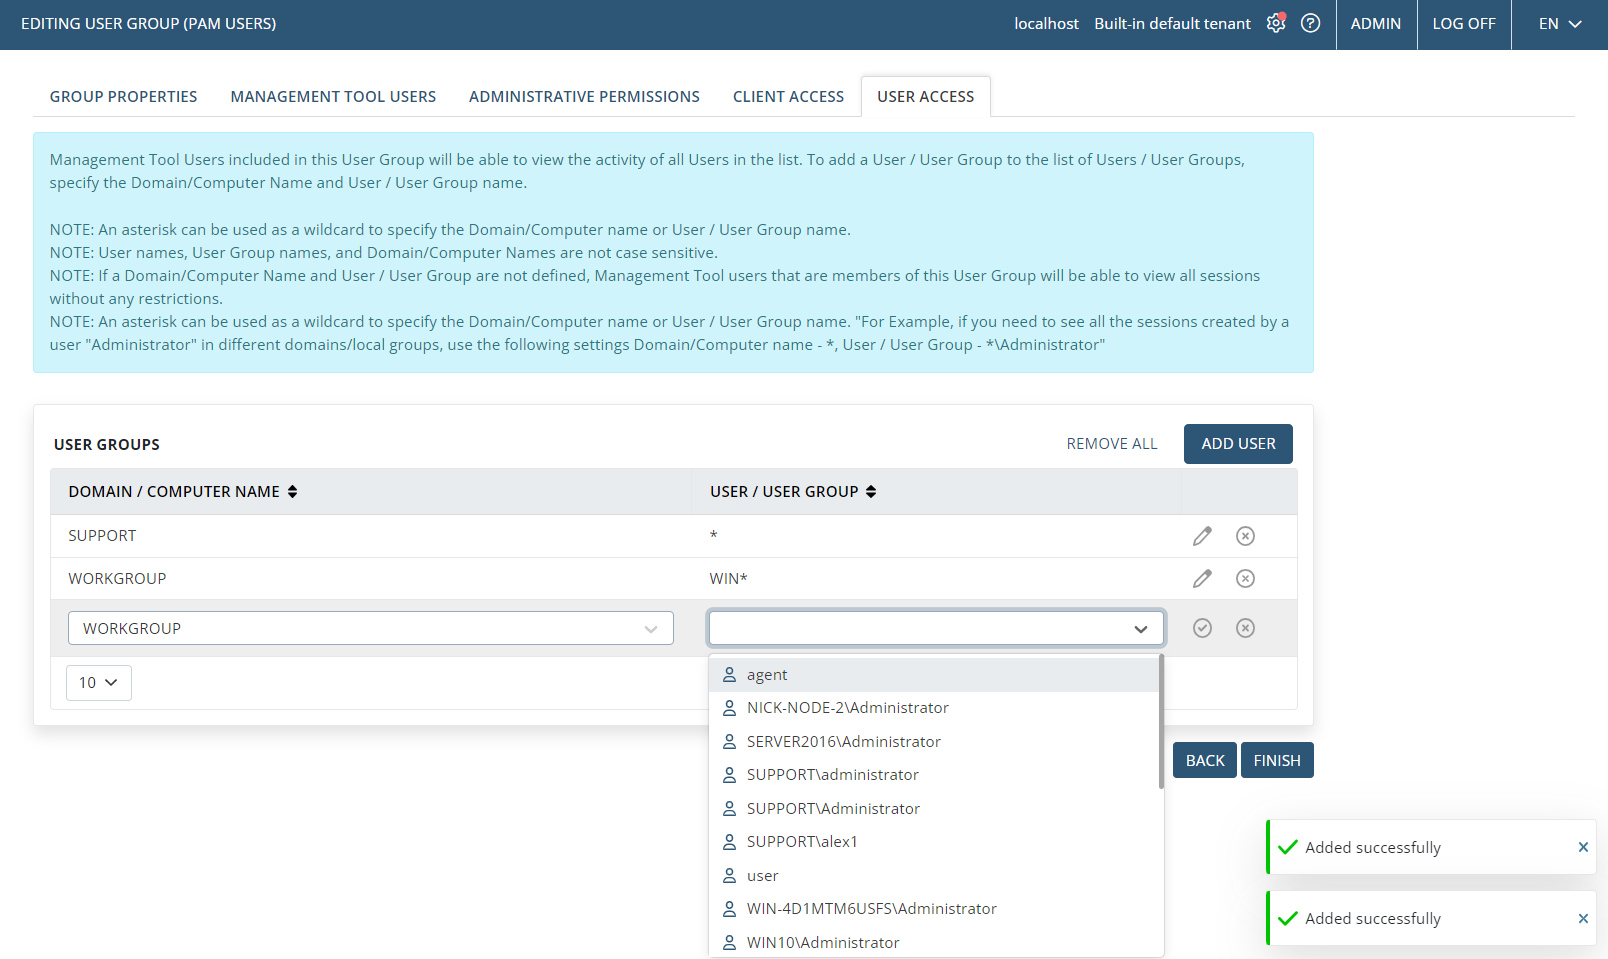
Task: Delete the SUPPORT row entry
Action: pyautogui.click(x=1245, y=536)
